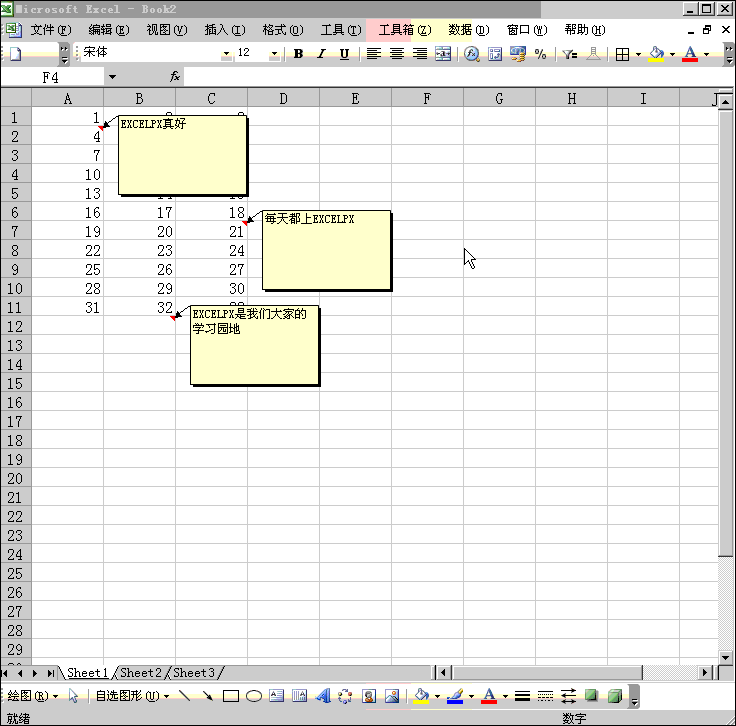This screenshot has width=736, height=726.
Task: Insert WordArt from the drawing toolbar
Action: (323, 696)
